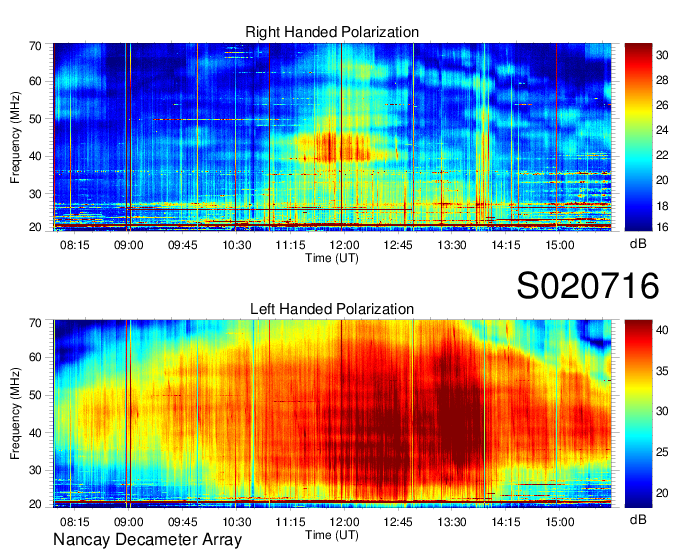
Task: Click the 30 value on top color bar
Action: coord(662,55)
